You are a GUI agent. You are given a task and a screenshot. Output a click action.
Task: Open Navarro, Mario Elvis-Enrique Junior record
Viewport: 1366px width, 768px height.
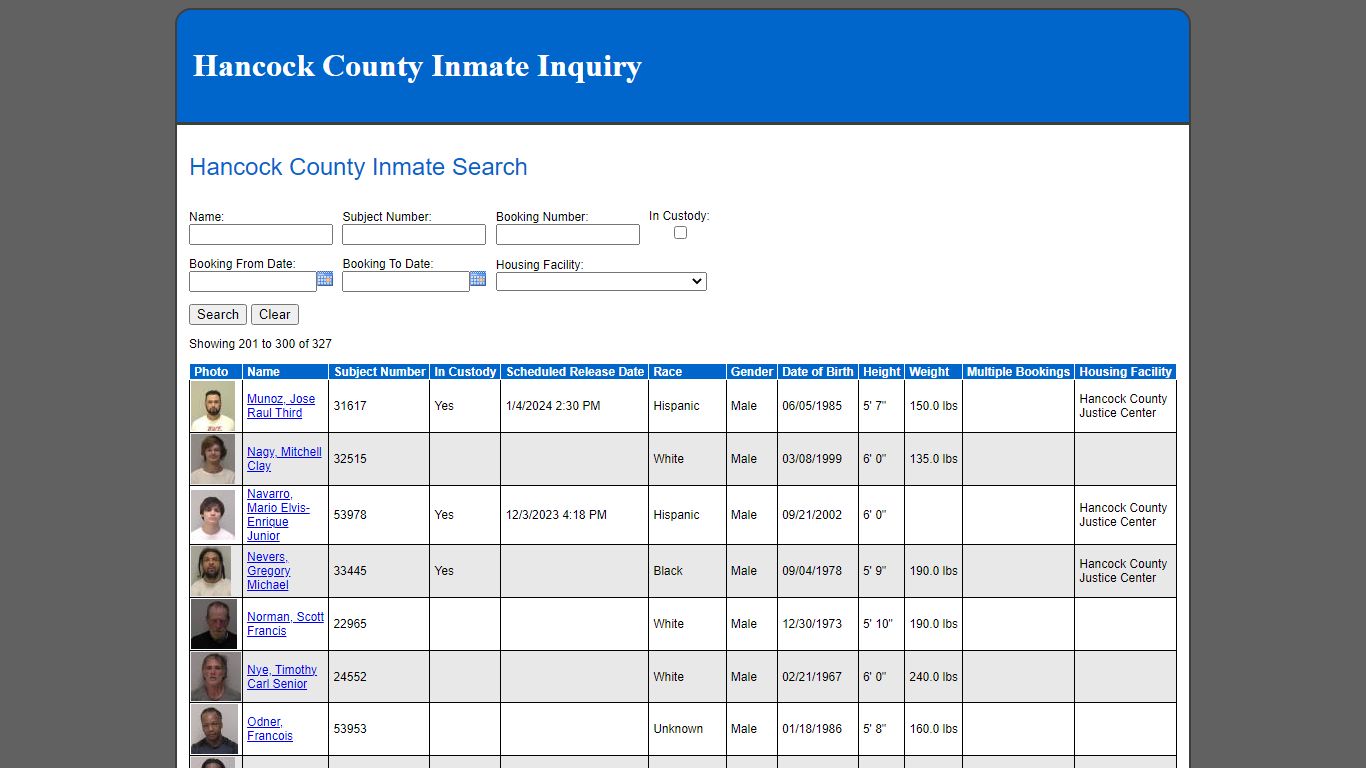[x=278, y=515]
